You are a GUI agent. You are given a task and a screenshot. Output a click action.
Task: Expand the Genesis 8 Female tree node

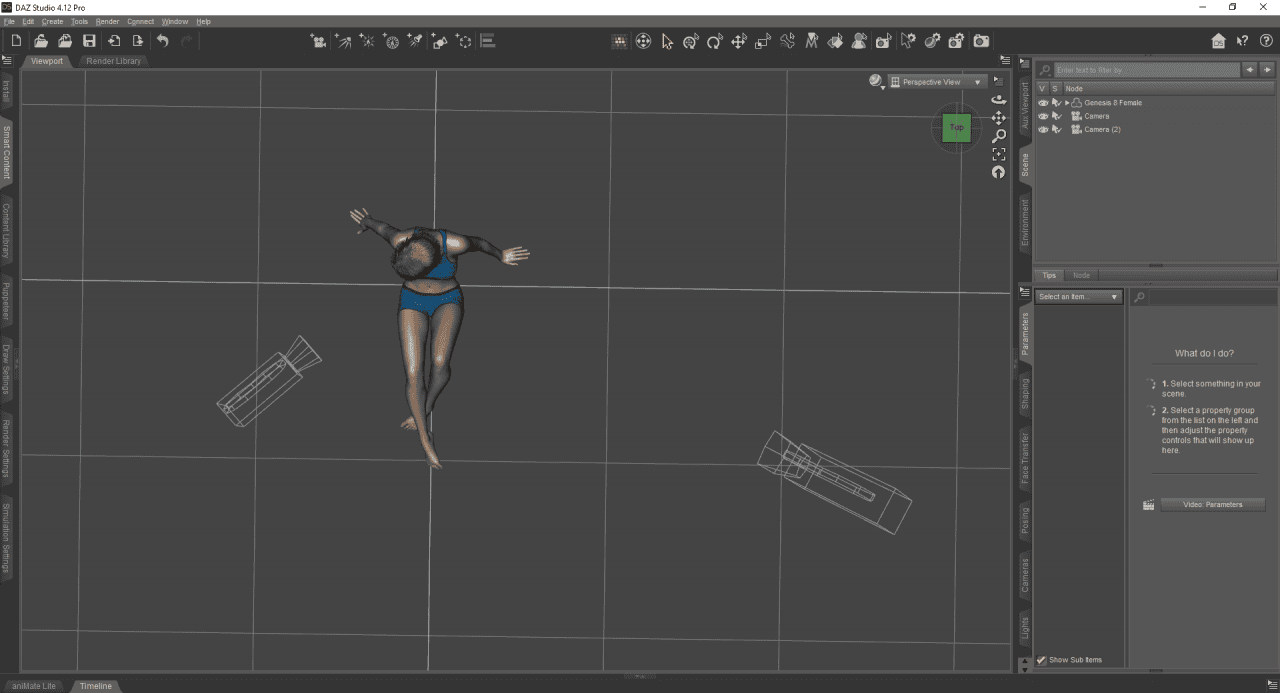tap(1067, 103)
